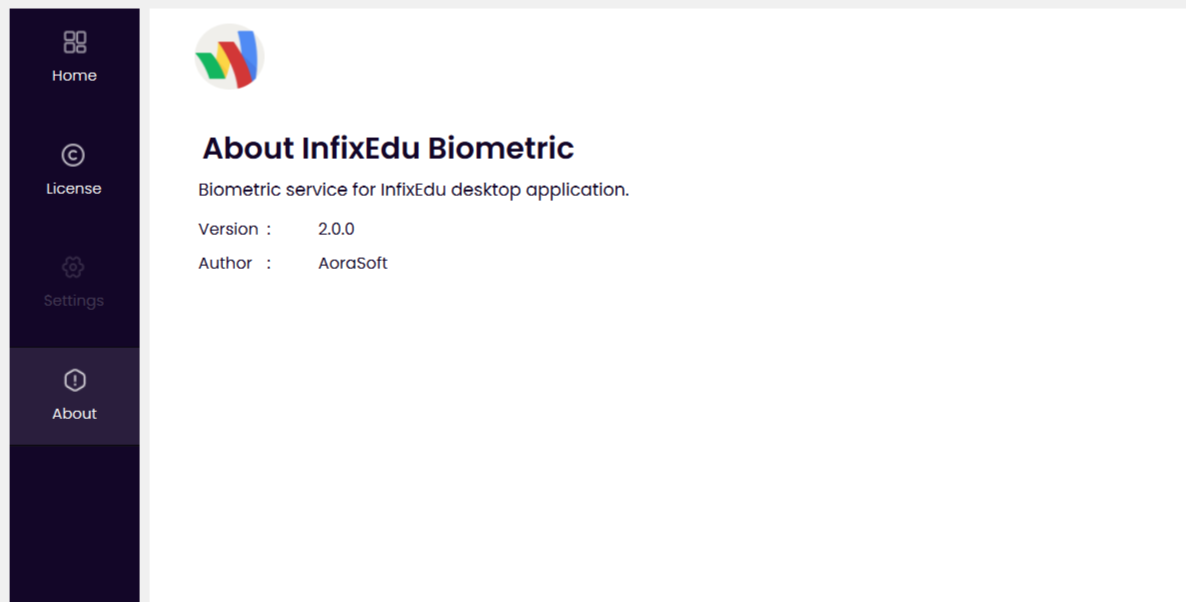Click the Author field label

225,263
